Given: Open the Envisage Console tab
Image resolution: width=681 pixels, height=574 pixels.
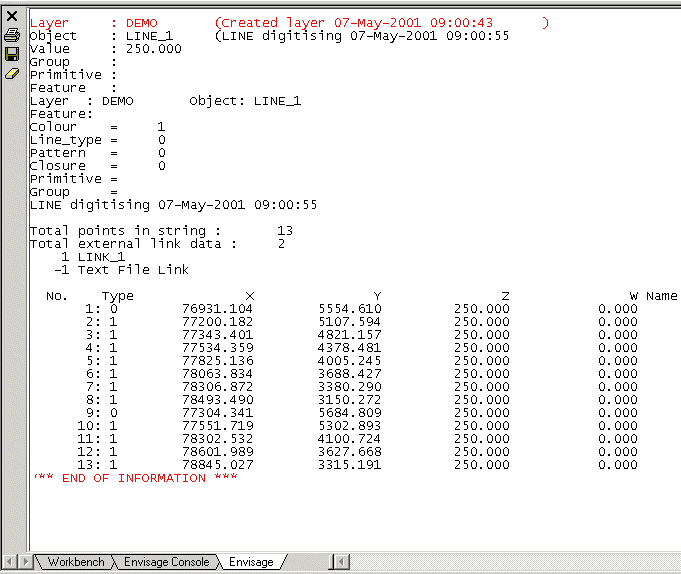Looking at the screenshot, I should 167,562.
